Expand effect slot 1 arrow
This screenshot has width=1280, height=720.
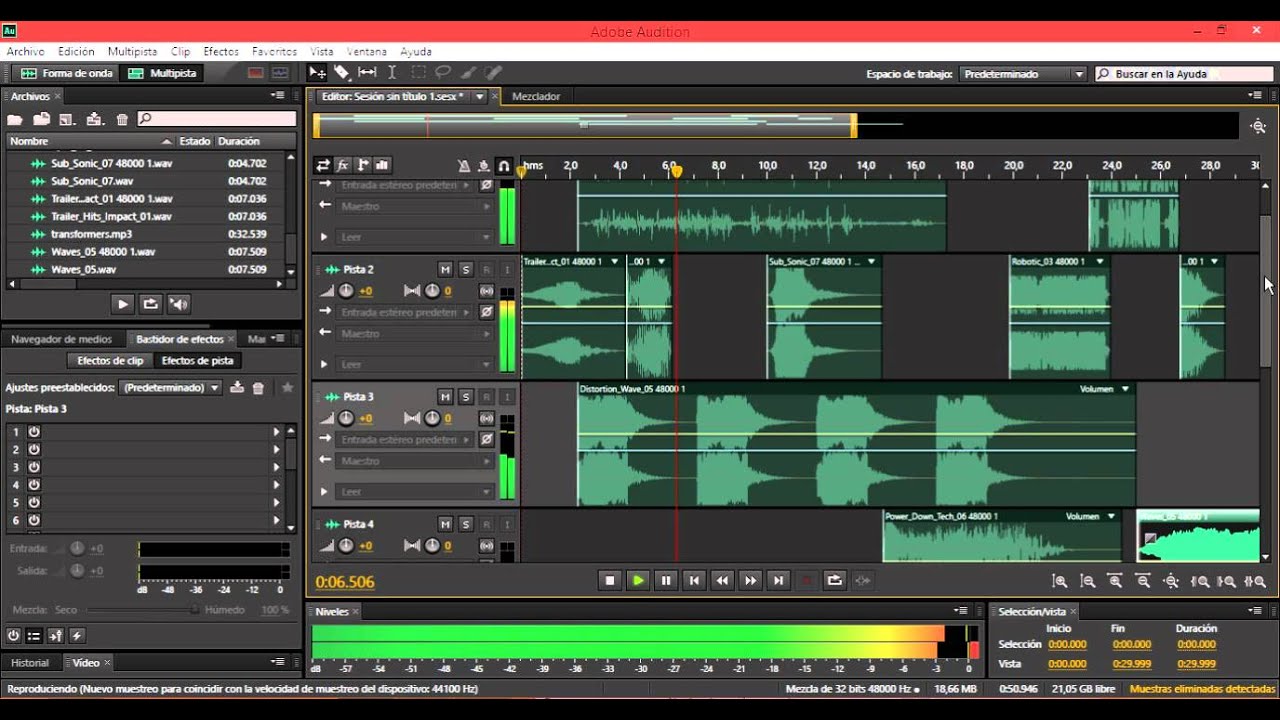277,432
